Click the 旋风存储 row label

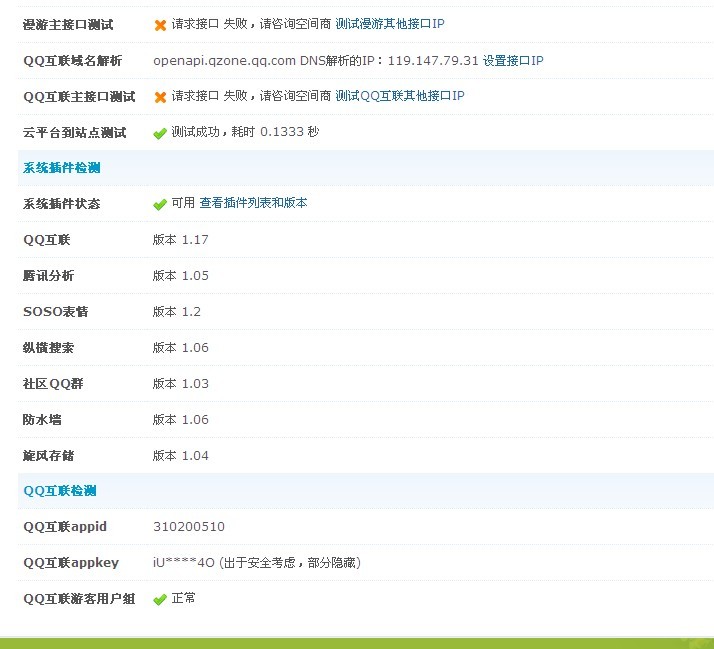click(x=48, y=455)
